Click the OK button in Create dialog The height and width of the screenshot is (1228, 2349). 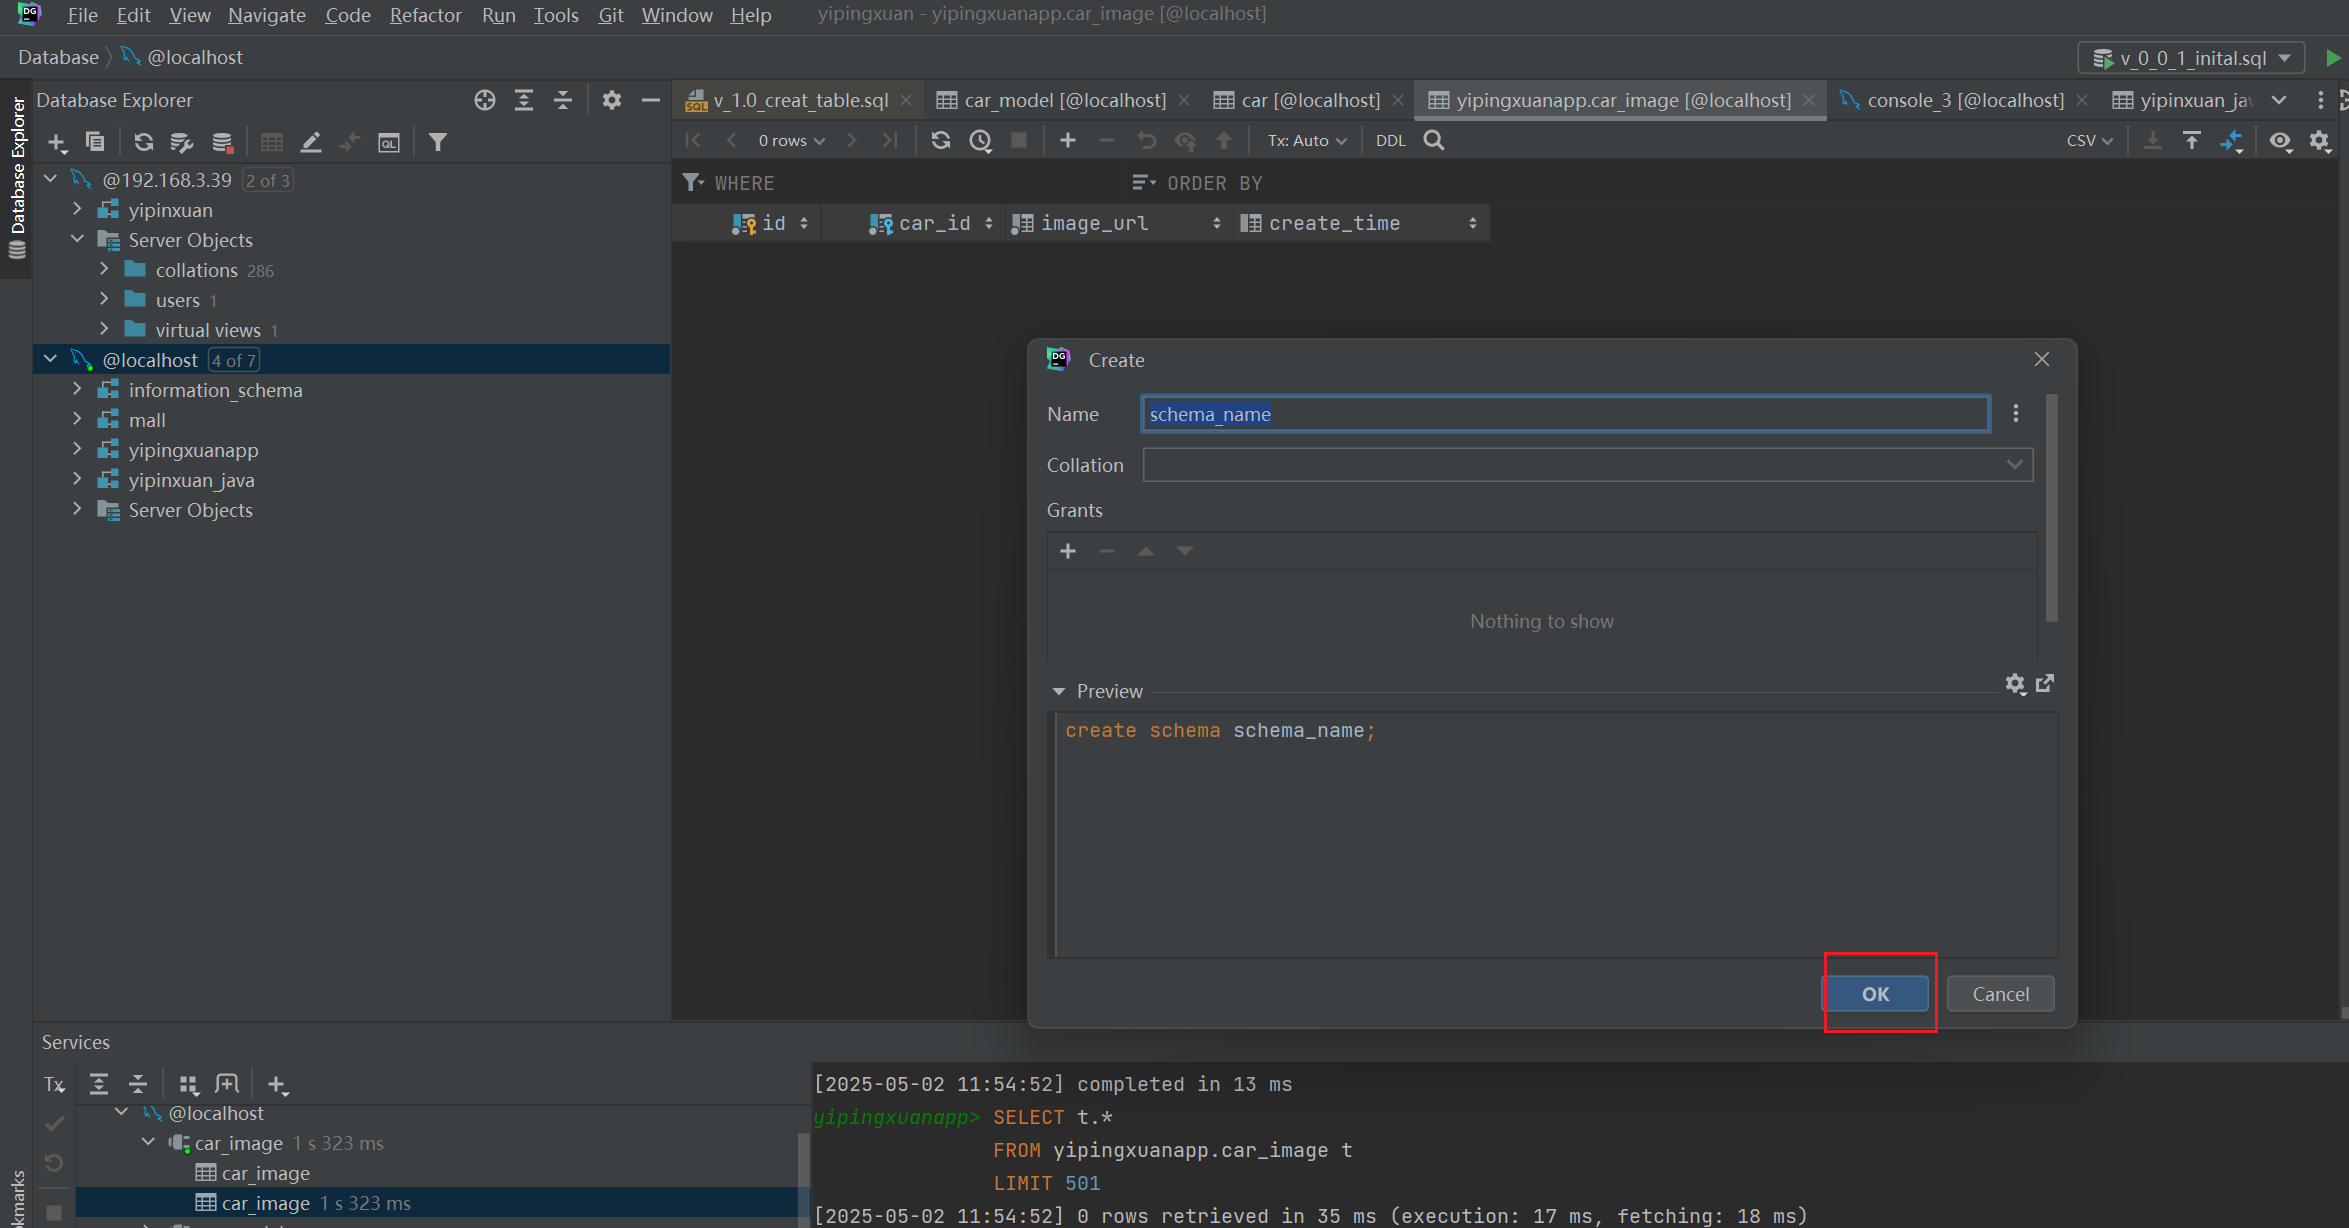tap(1875, 994)
